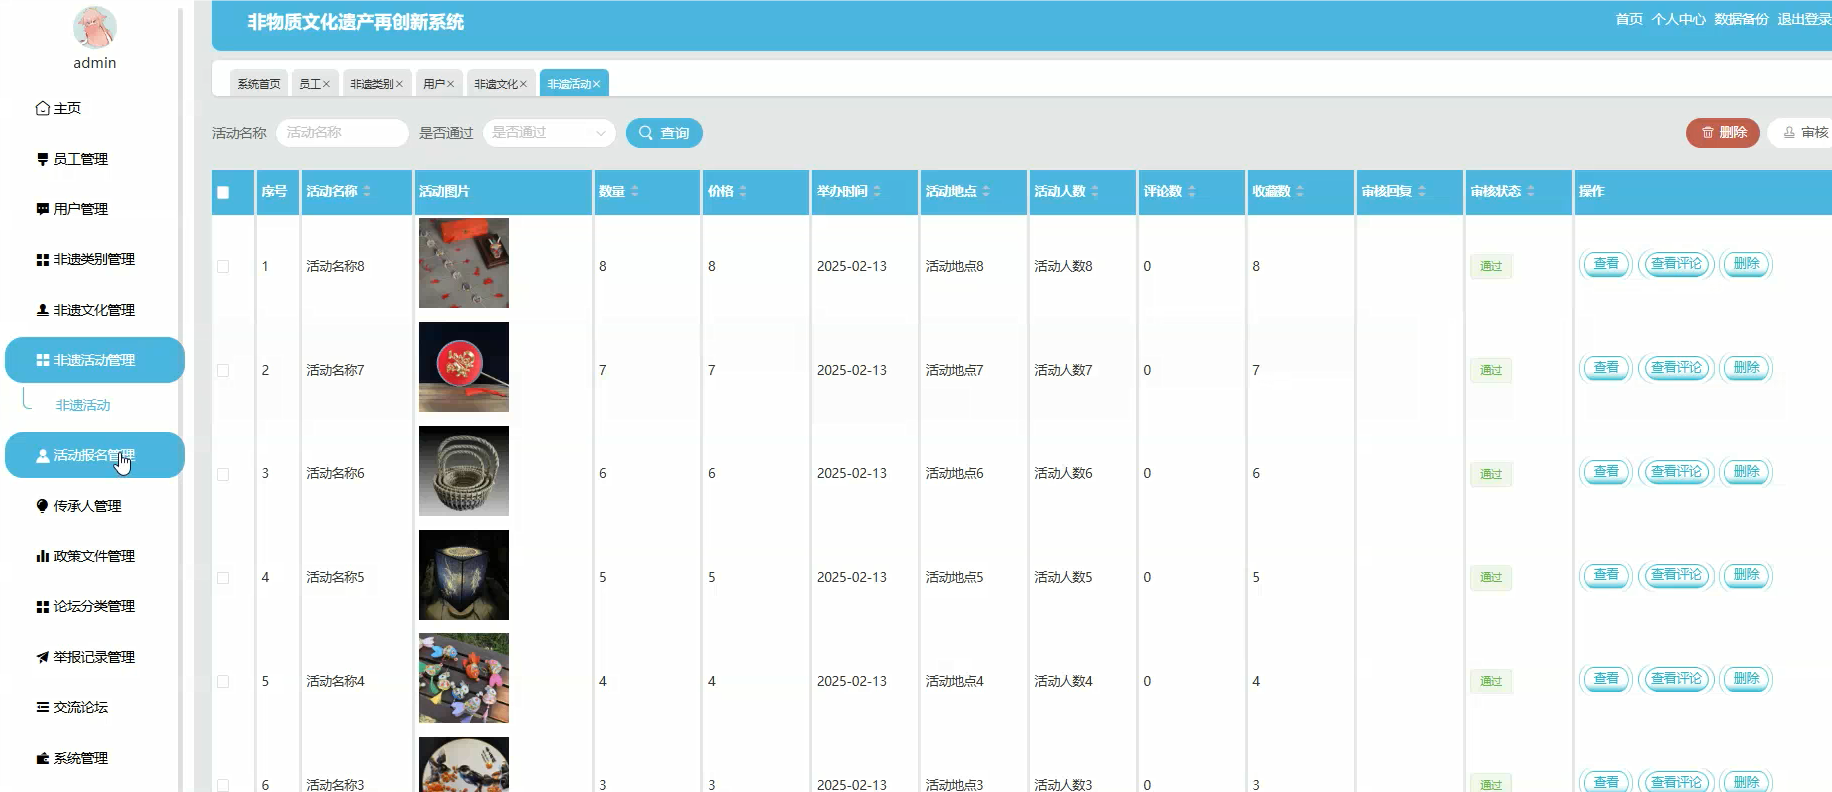This screenshot has width=1832, height=792.
Task: Click 首页 link in the header
Action: [1629, 19]
